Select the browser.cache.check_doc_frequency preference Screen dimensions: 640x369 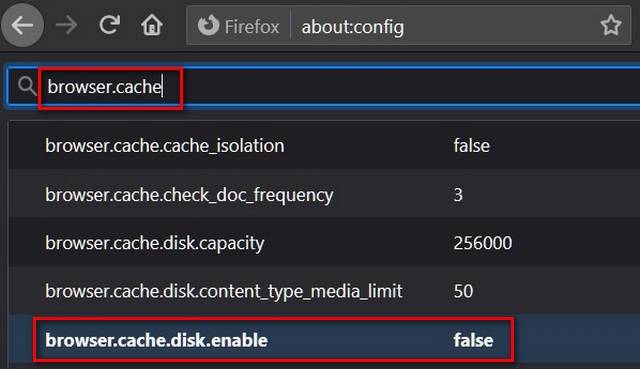point(189,195)
